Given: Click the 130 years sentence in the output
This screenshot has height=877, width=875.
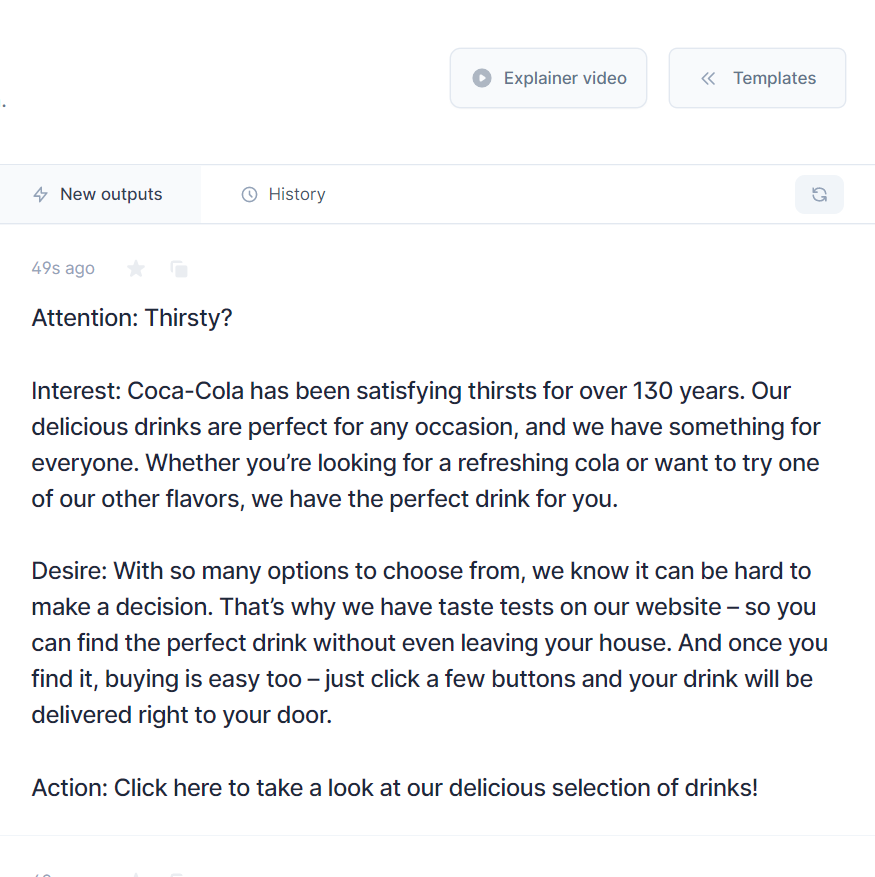Looking at the screenshot, I should [436, 391].
